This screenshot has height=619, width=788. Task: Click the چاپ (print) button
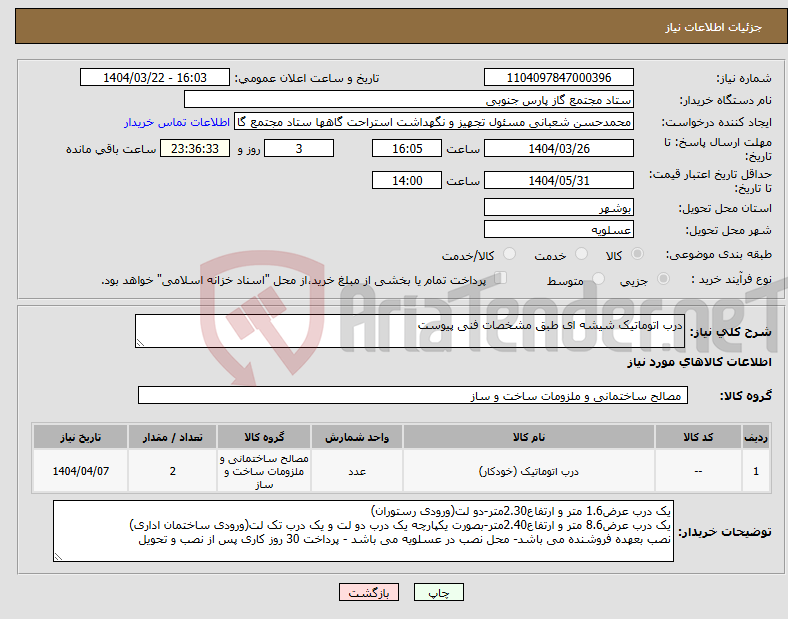point(438,592)
